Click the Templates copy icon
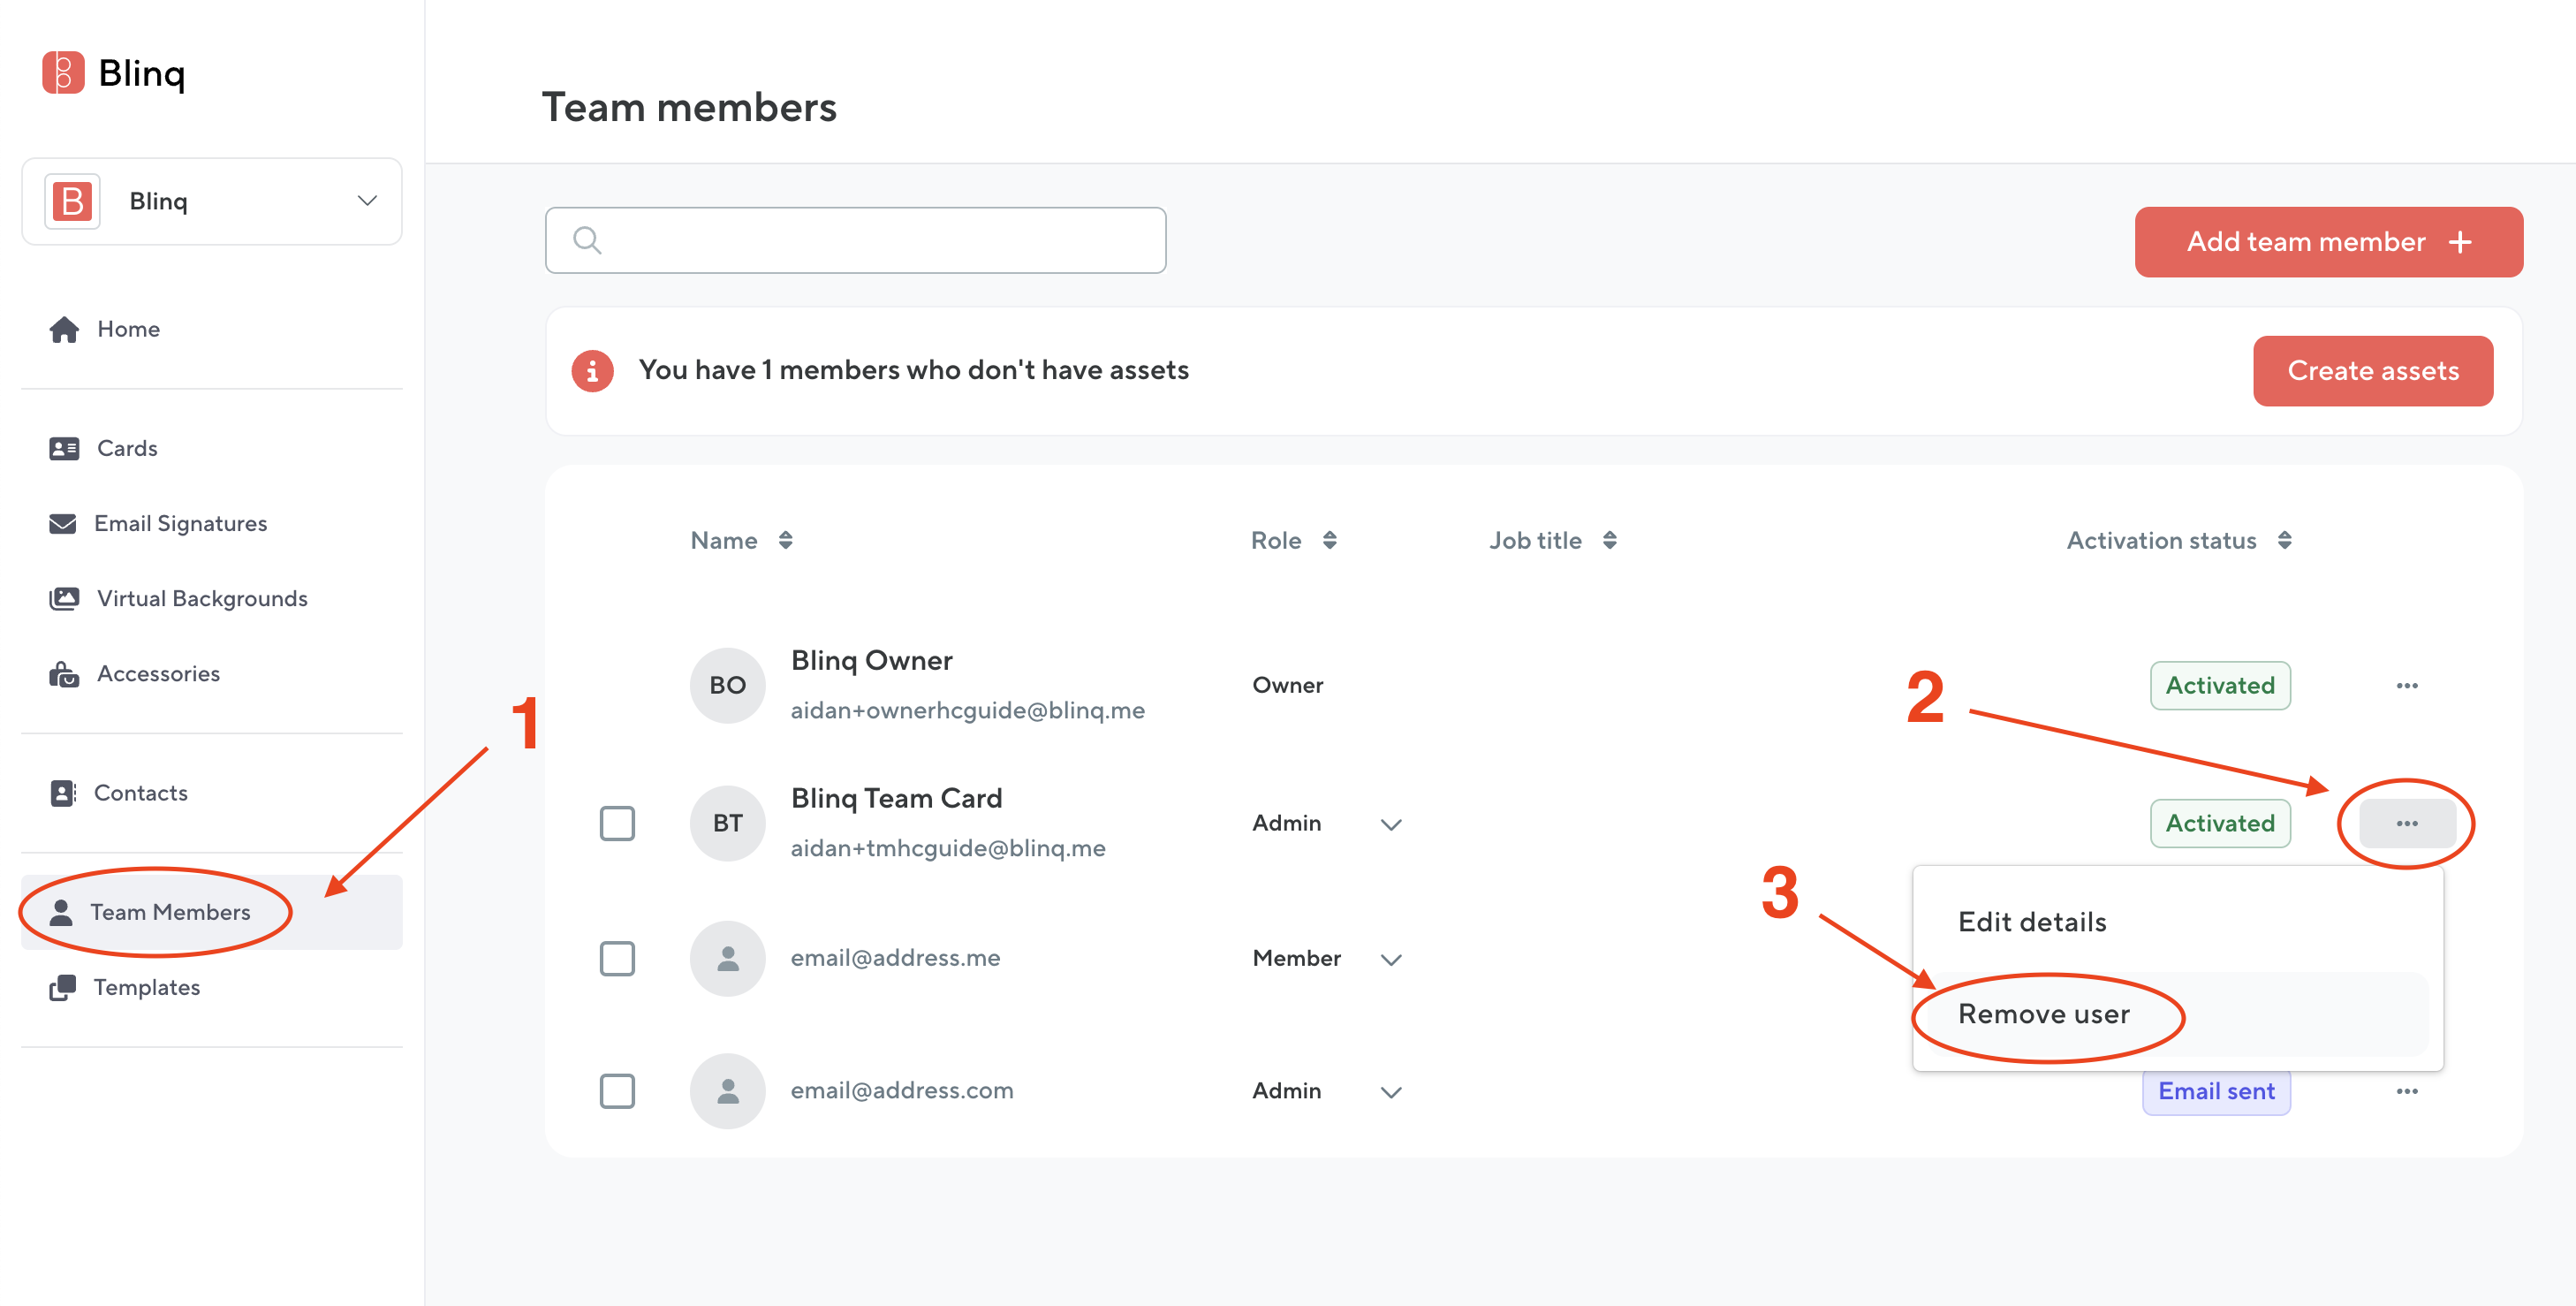This screenshot has height=1306, width=2576. 63,988
